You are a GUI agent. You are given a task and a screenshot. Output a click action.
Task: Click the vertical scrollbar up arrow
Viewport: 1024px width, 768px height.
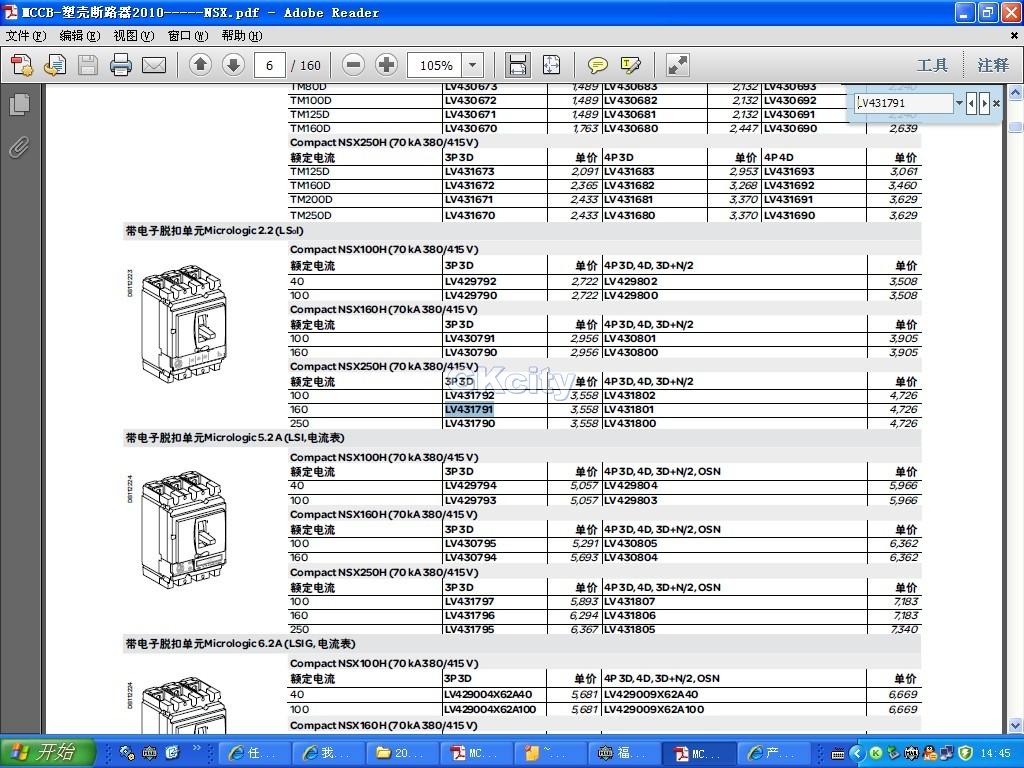1016,93
